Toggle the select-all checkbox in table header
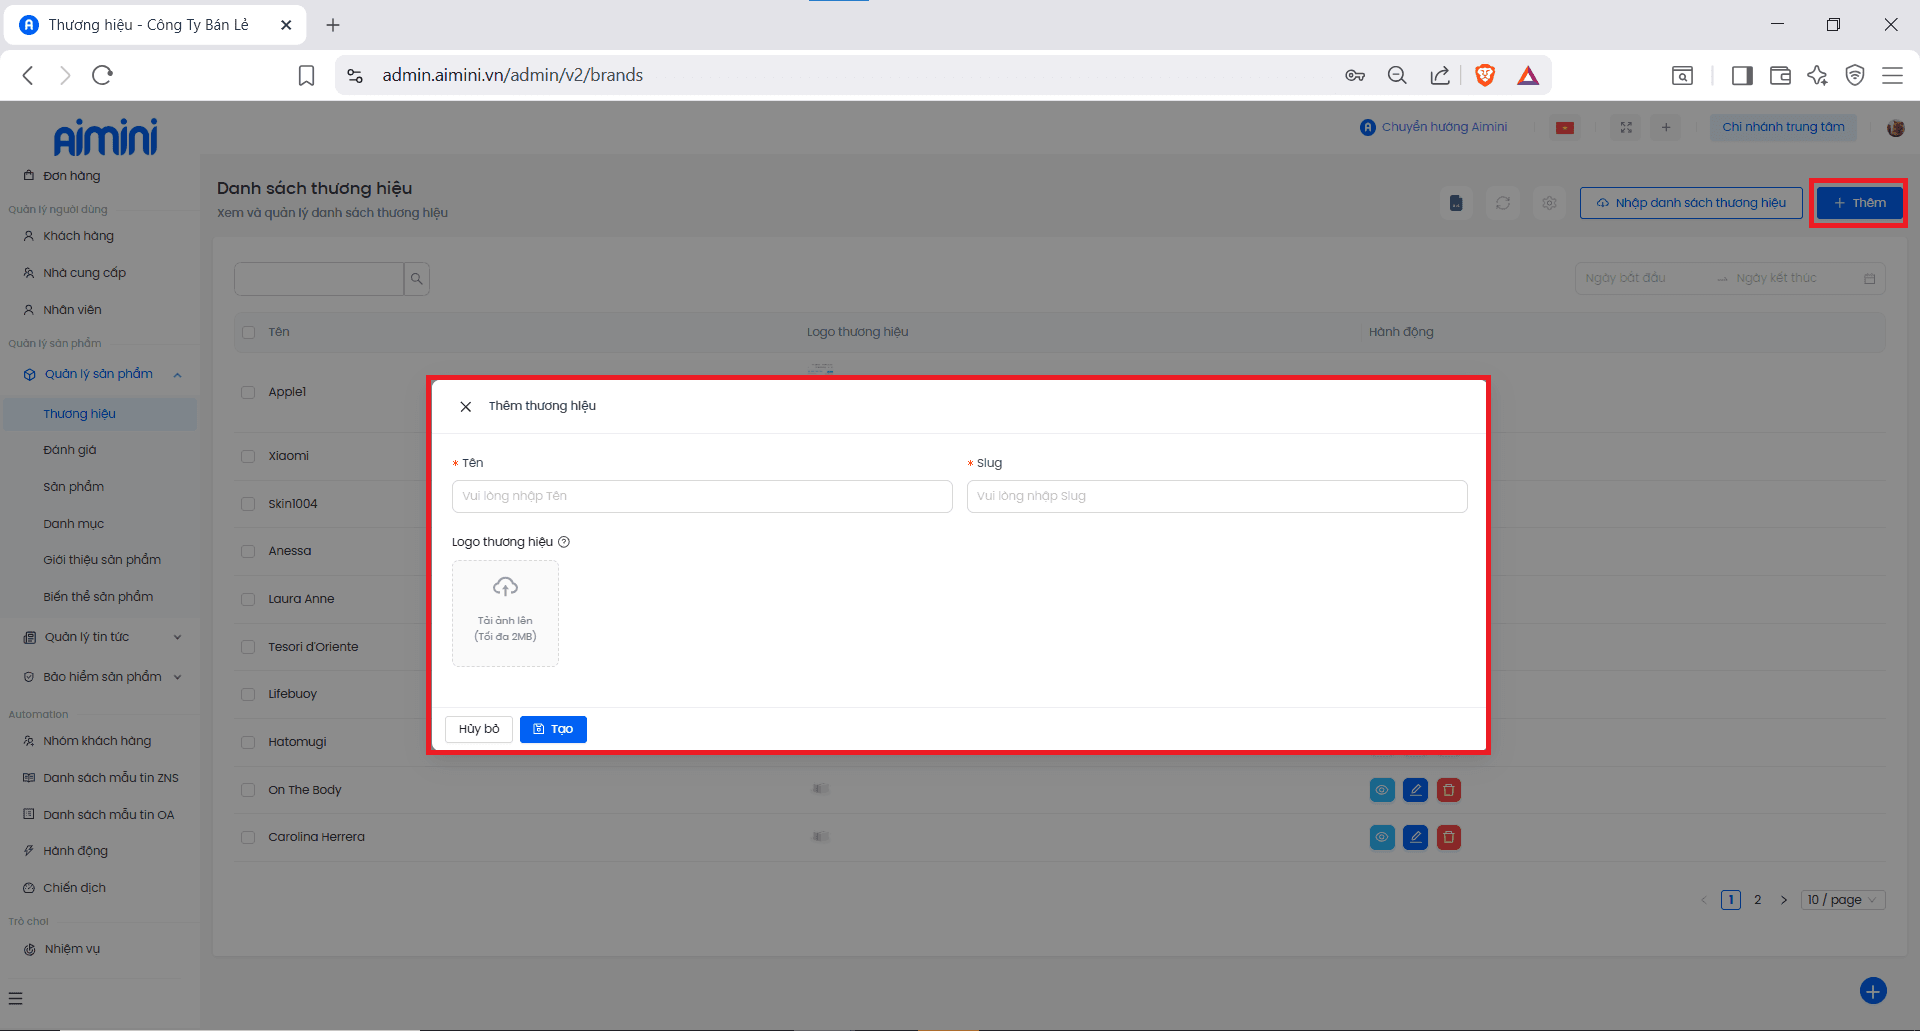Viewport: 1920px width, 1031px height. (248, 332)
